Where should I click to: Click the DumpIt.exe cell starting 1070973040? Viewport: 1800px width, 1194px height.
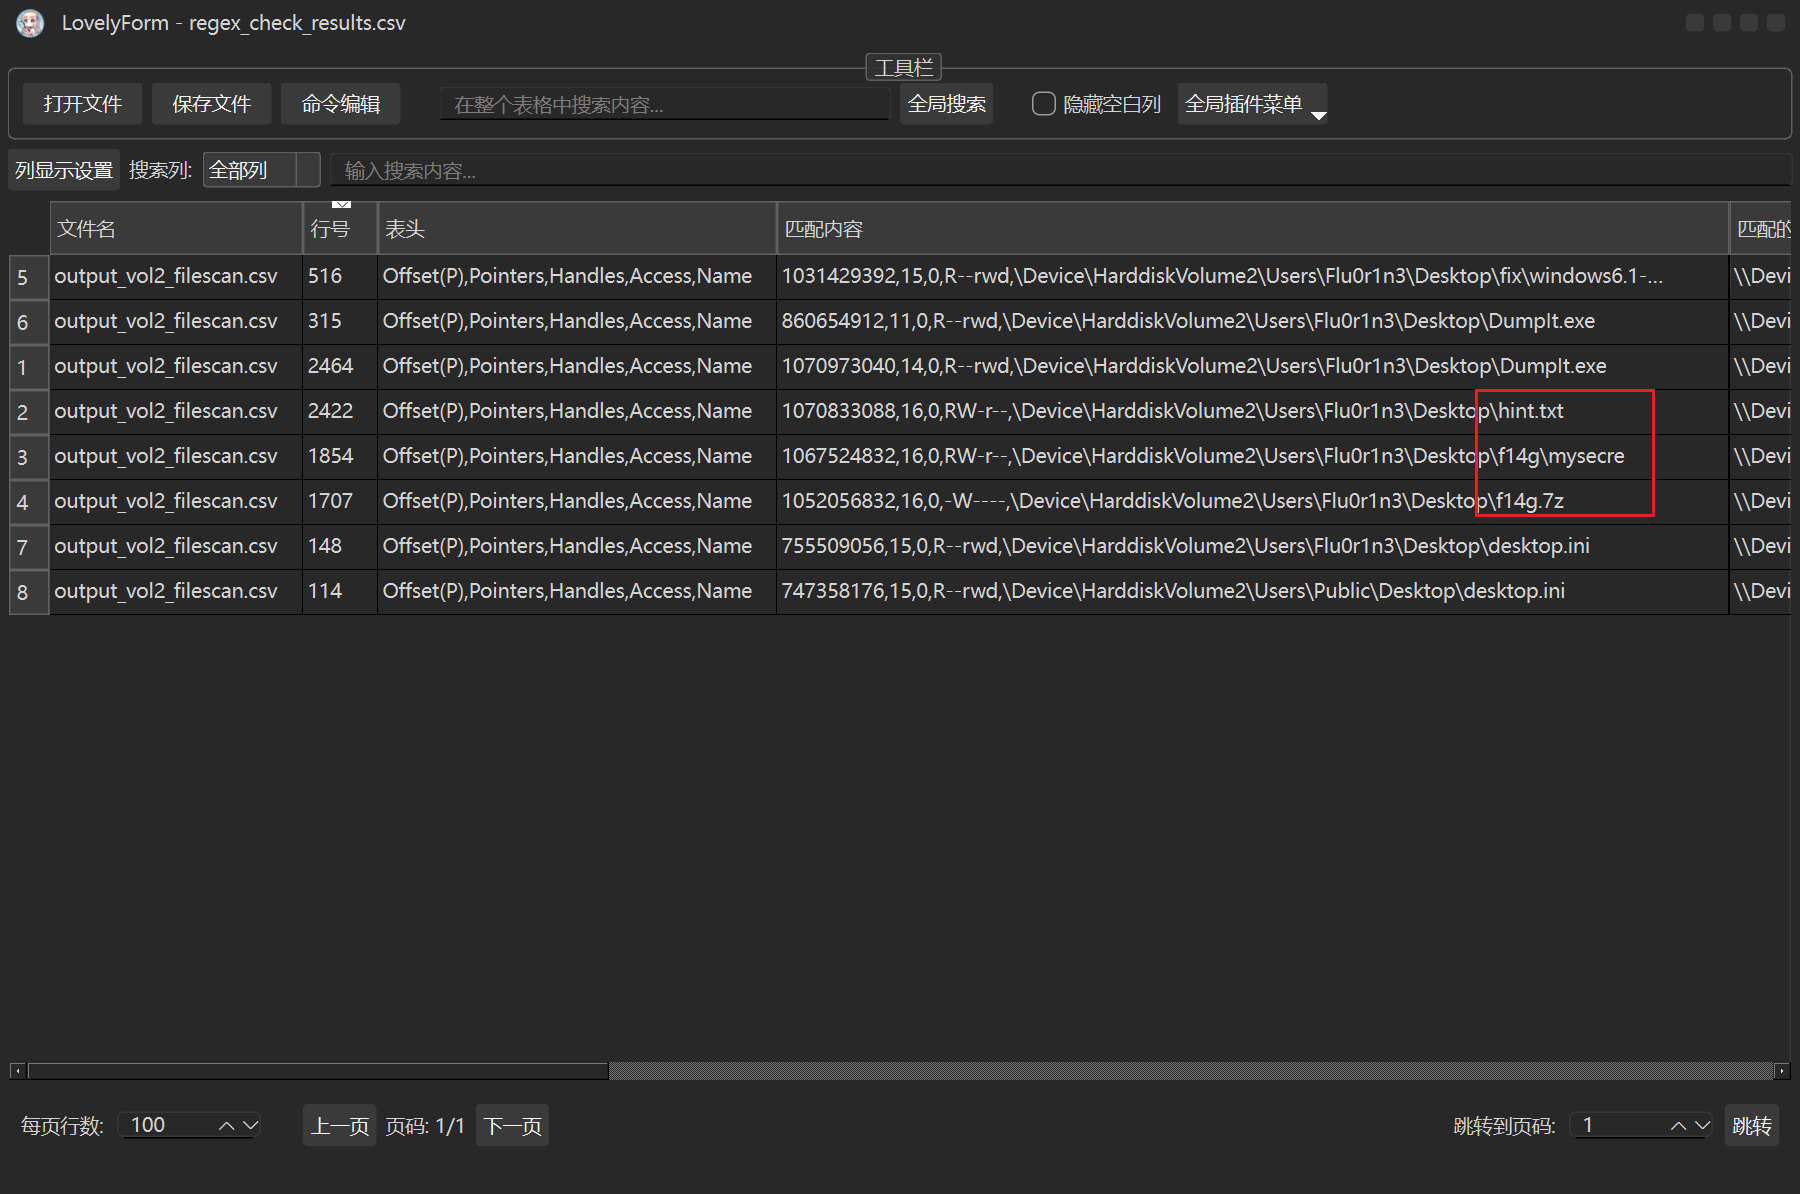[1252, 367]
